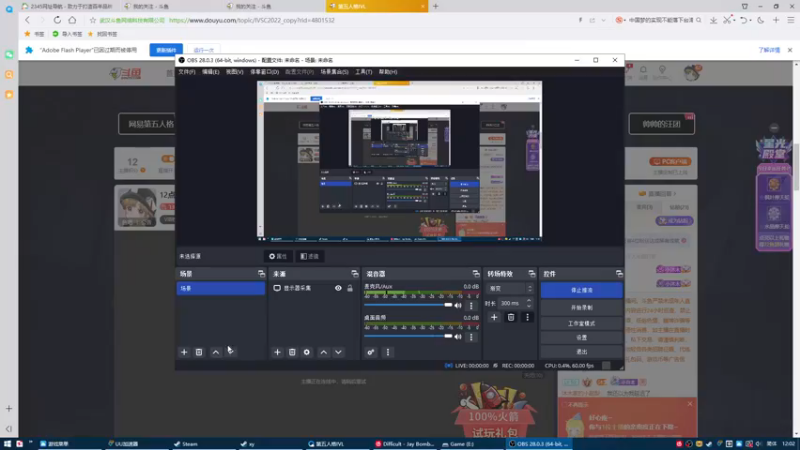
Task: Open OBS Docks menu
Action: pyautogui.click(x=264, y=72)
